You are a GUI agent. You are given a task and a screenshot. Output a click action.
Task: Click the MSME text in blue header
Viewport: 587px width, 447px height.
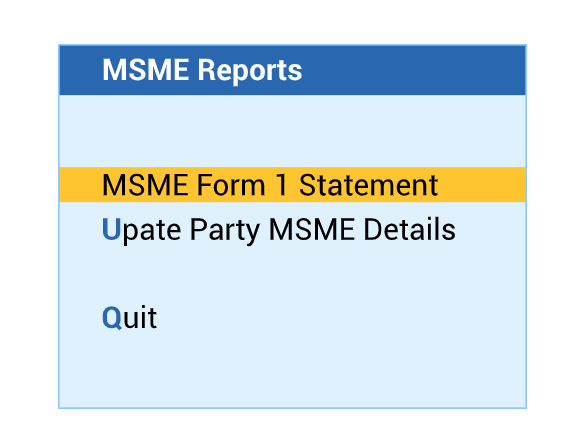[146, 70]
